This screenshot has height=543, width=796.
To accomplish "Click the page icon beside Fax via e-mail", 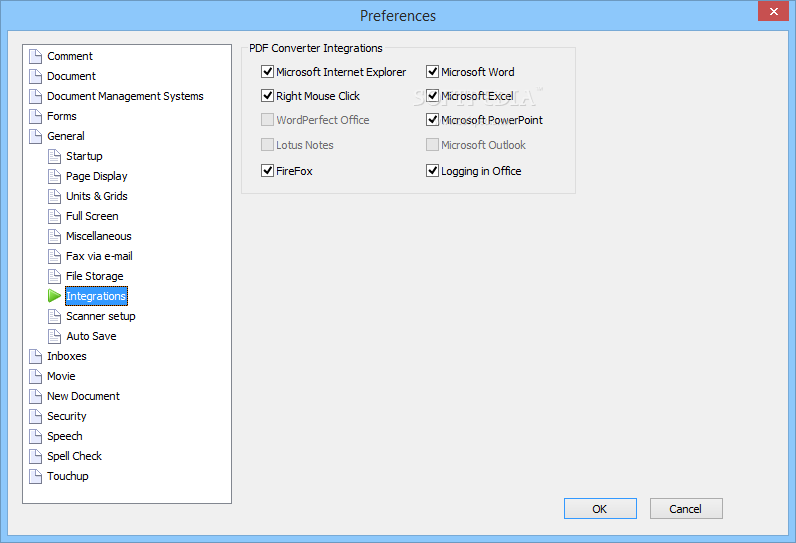I will [x=54, y=256].
